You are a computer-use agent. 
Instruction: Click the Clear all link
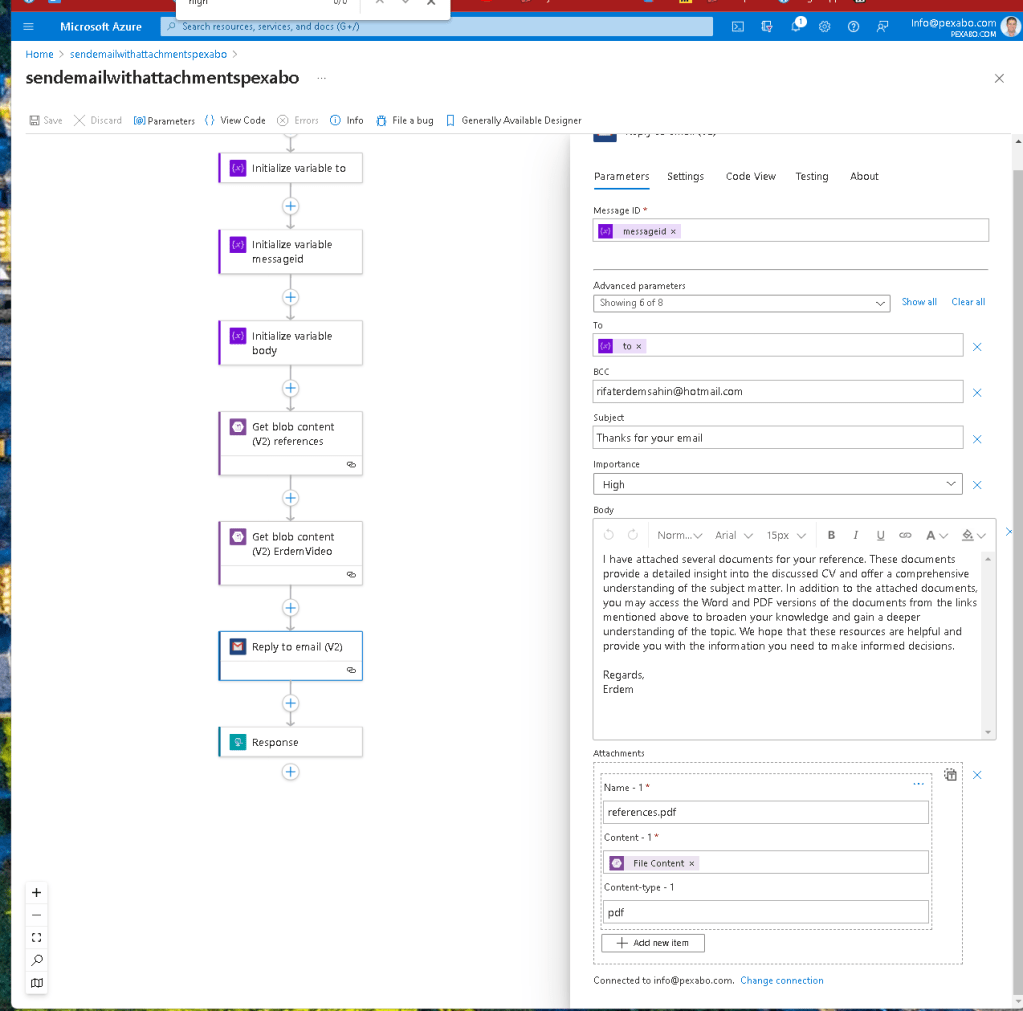click(968, 302)
